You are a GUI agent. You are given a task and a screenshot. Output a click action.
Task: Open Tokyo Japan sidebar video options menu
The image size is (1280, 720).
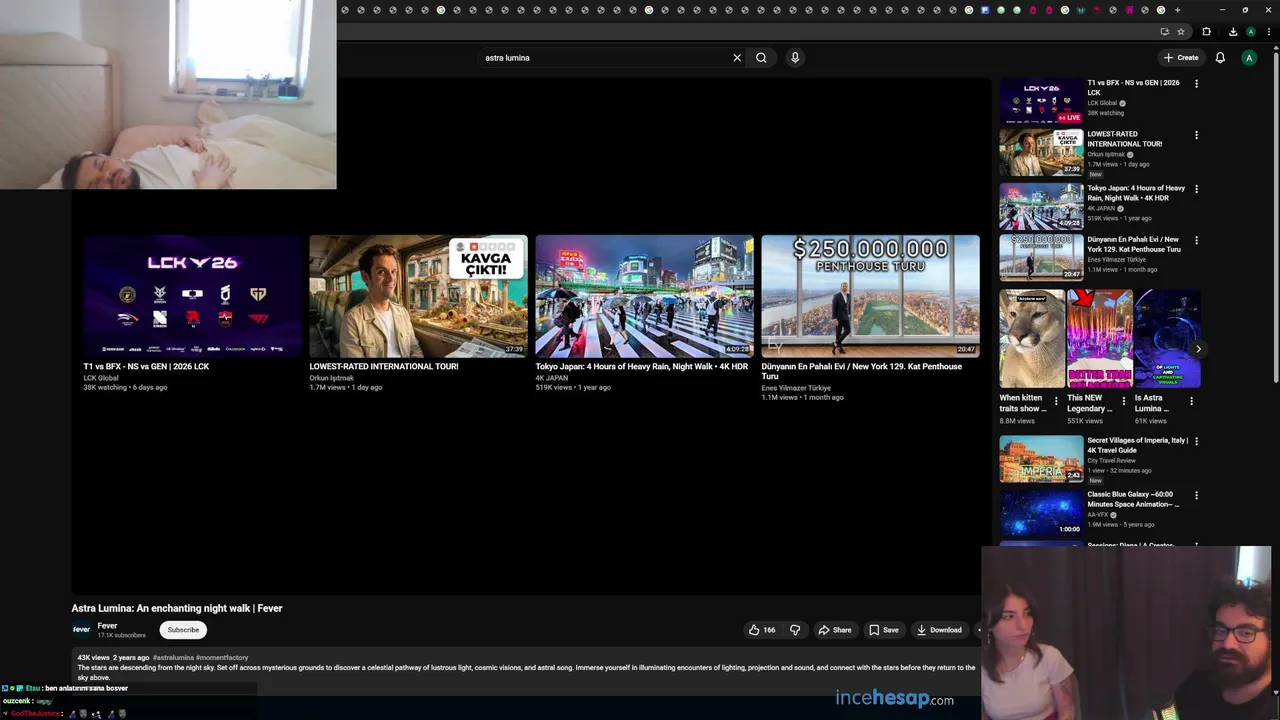[x=1196, y=189]
